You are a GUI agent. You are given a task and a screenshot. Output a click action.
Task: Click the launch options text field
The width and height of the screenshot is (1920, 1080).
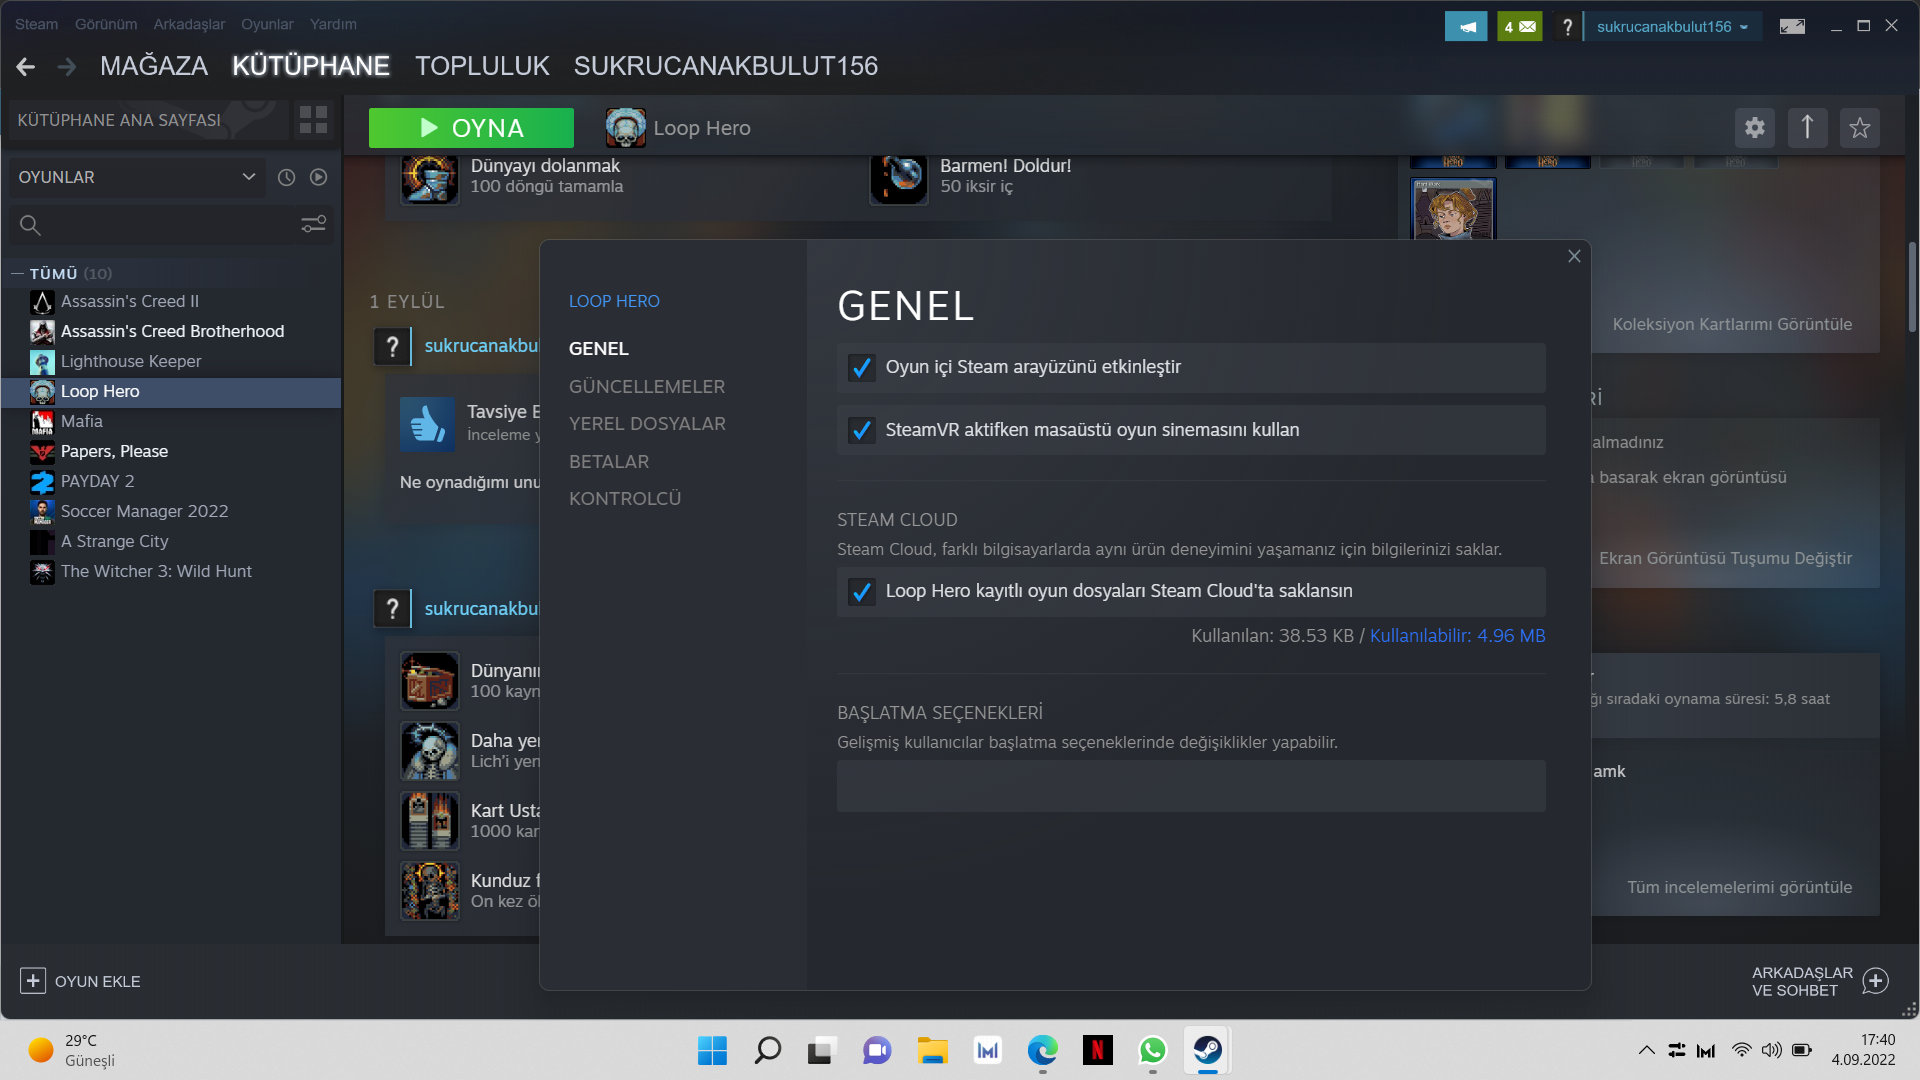[x=1190, y=786]
